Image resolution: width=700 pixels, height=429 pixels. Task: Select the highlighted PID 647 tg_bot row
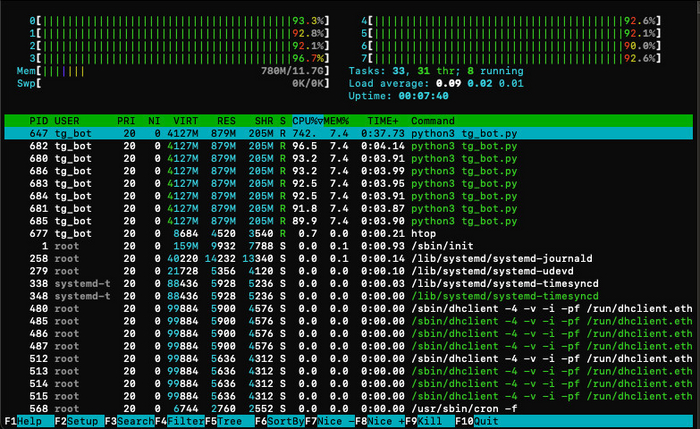click(349, 133)
